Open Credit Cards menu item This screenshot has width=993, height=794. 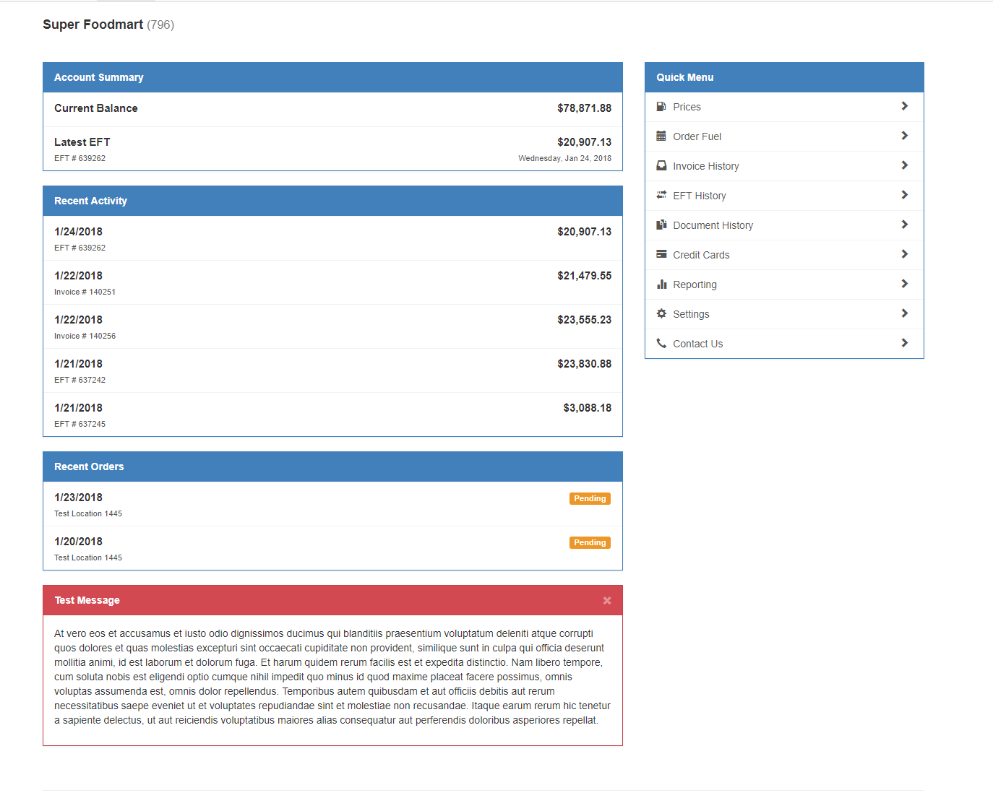click(784, 255)
